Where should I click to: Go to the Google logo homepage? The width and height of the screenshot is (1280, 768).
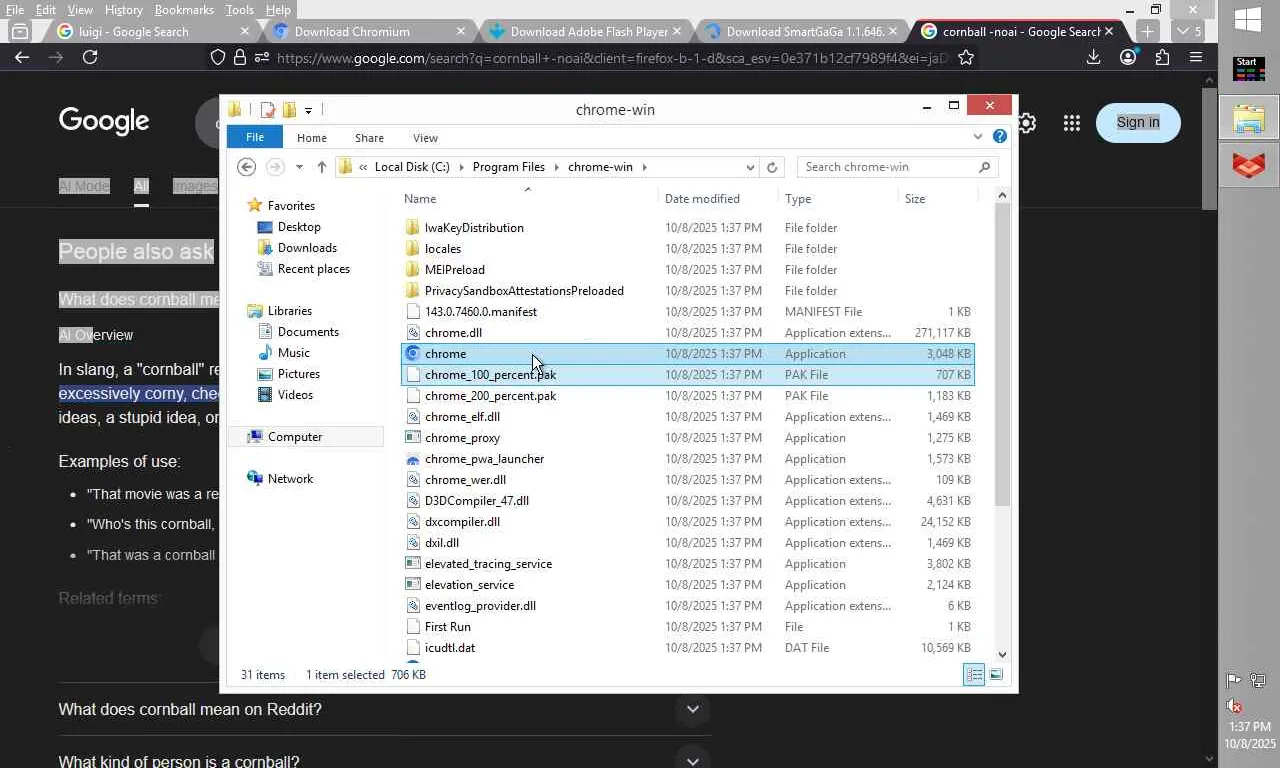(x=104, y=122)
